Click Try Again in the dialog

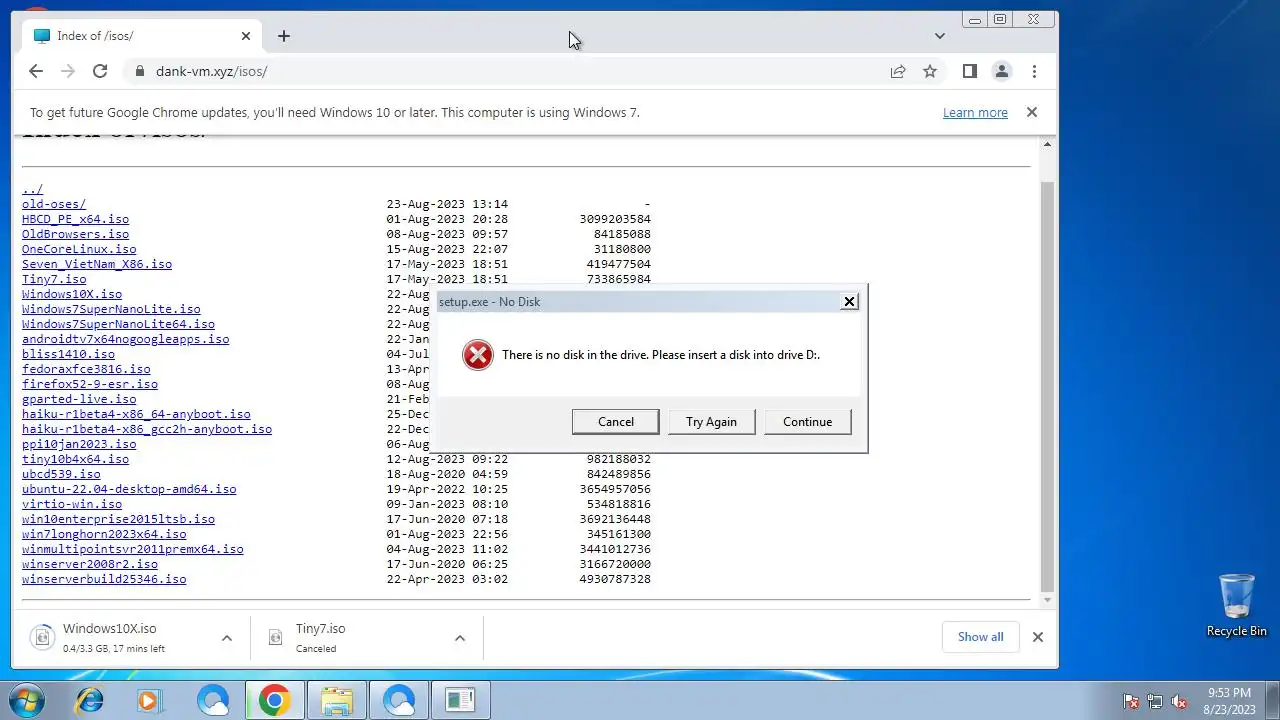[711, 422]
